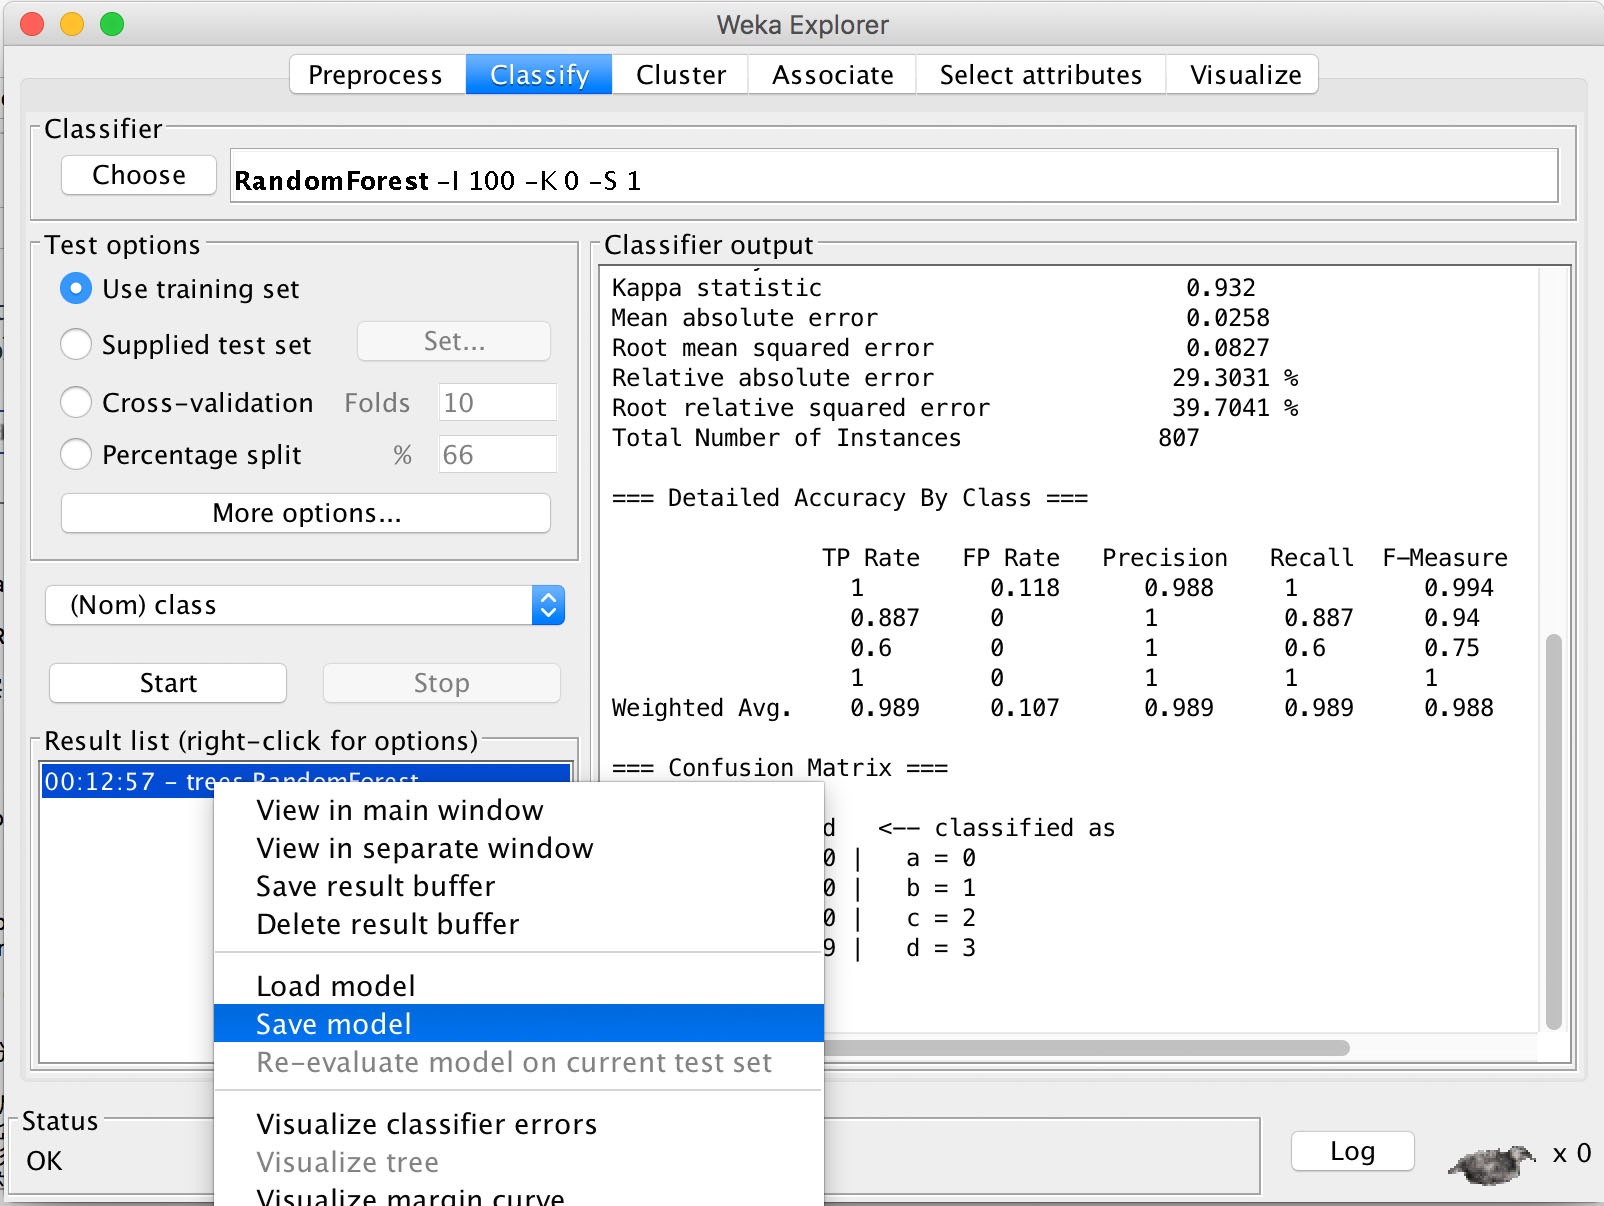This screenshot has width=1604, height=1206.
Task: Click the Weighted Avg. row
Action: (1052, 708)
